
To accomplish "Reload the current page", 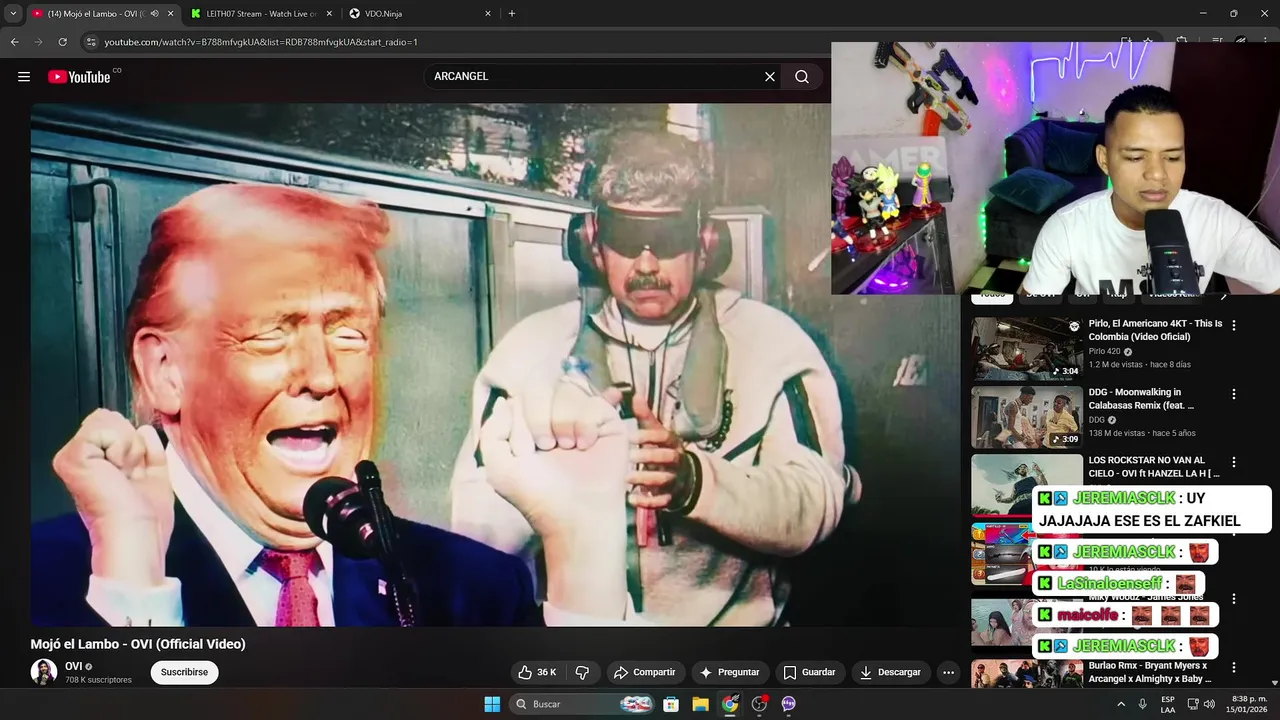I will point(62,42).
